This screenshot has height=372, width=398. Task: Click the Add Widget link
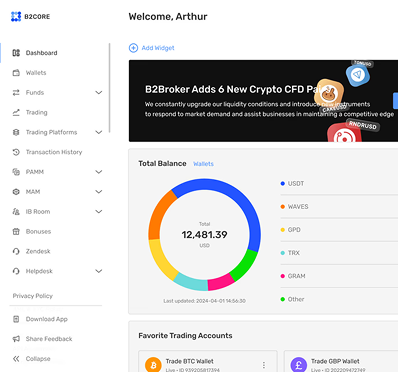[x=158, y=48]
